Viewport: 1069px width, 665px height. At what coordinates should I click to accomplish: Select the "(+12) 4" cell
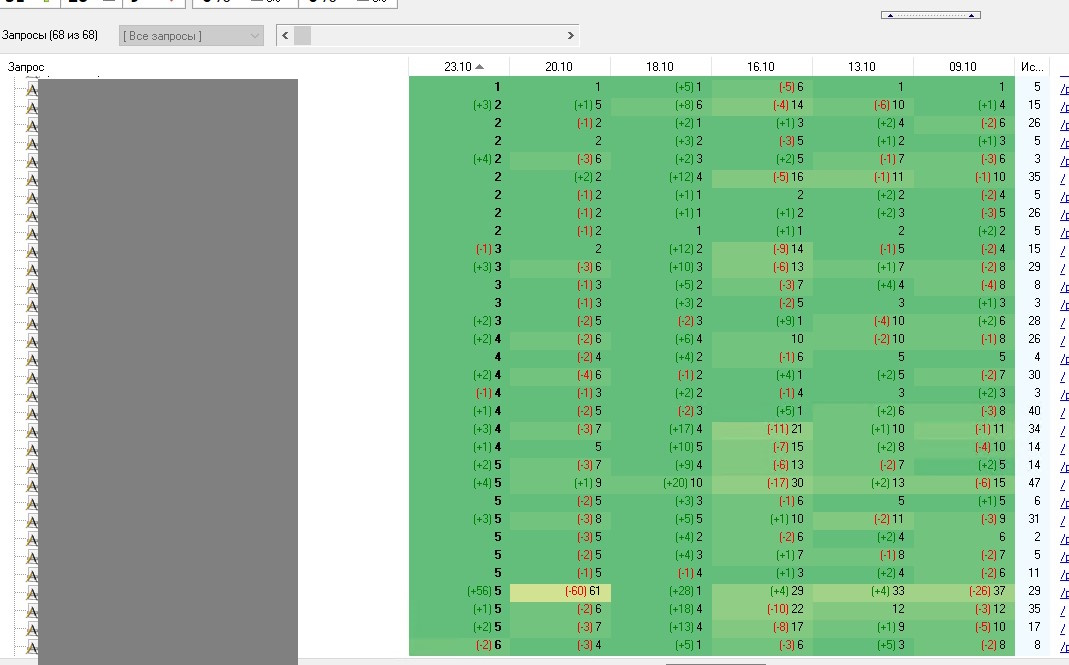point(661,177)
